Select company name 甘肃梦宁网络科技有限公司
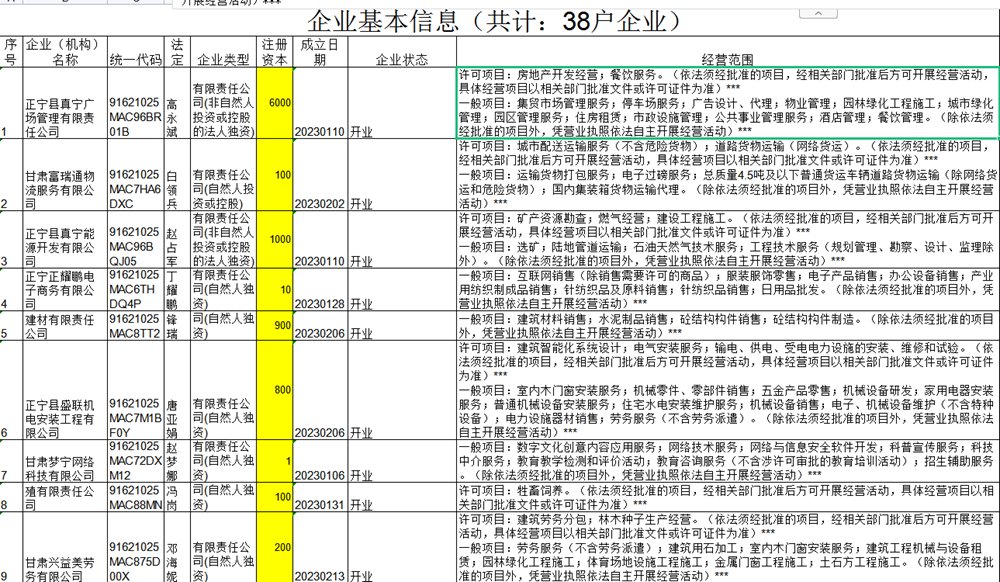1000x582 pixels. click(x=64, y=468)
